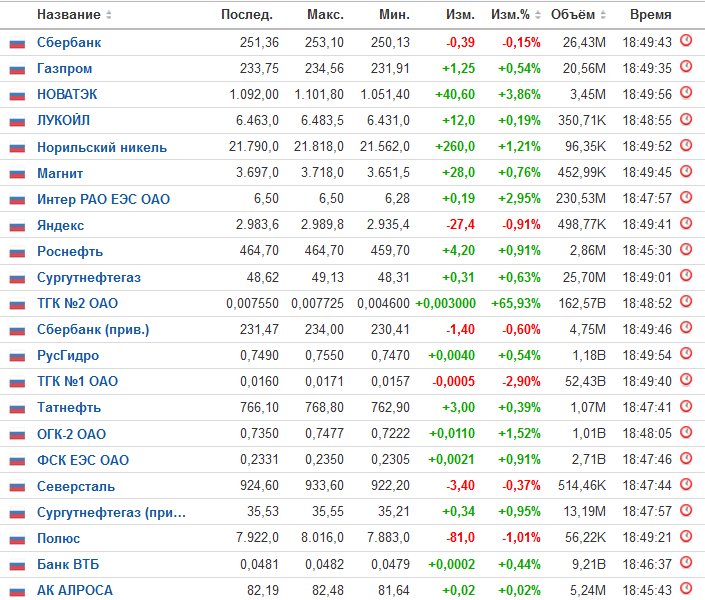Click the Russian flag icon beside ОГК-2 ОАО

pos(17,434)
